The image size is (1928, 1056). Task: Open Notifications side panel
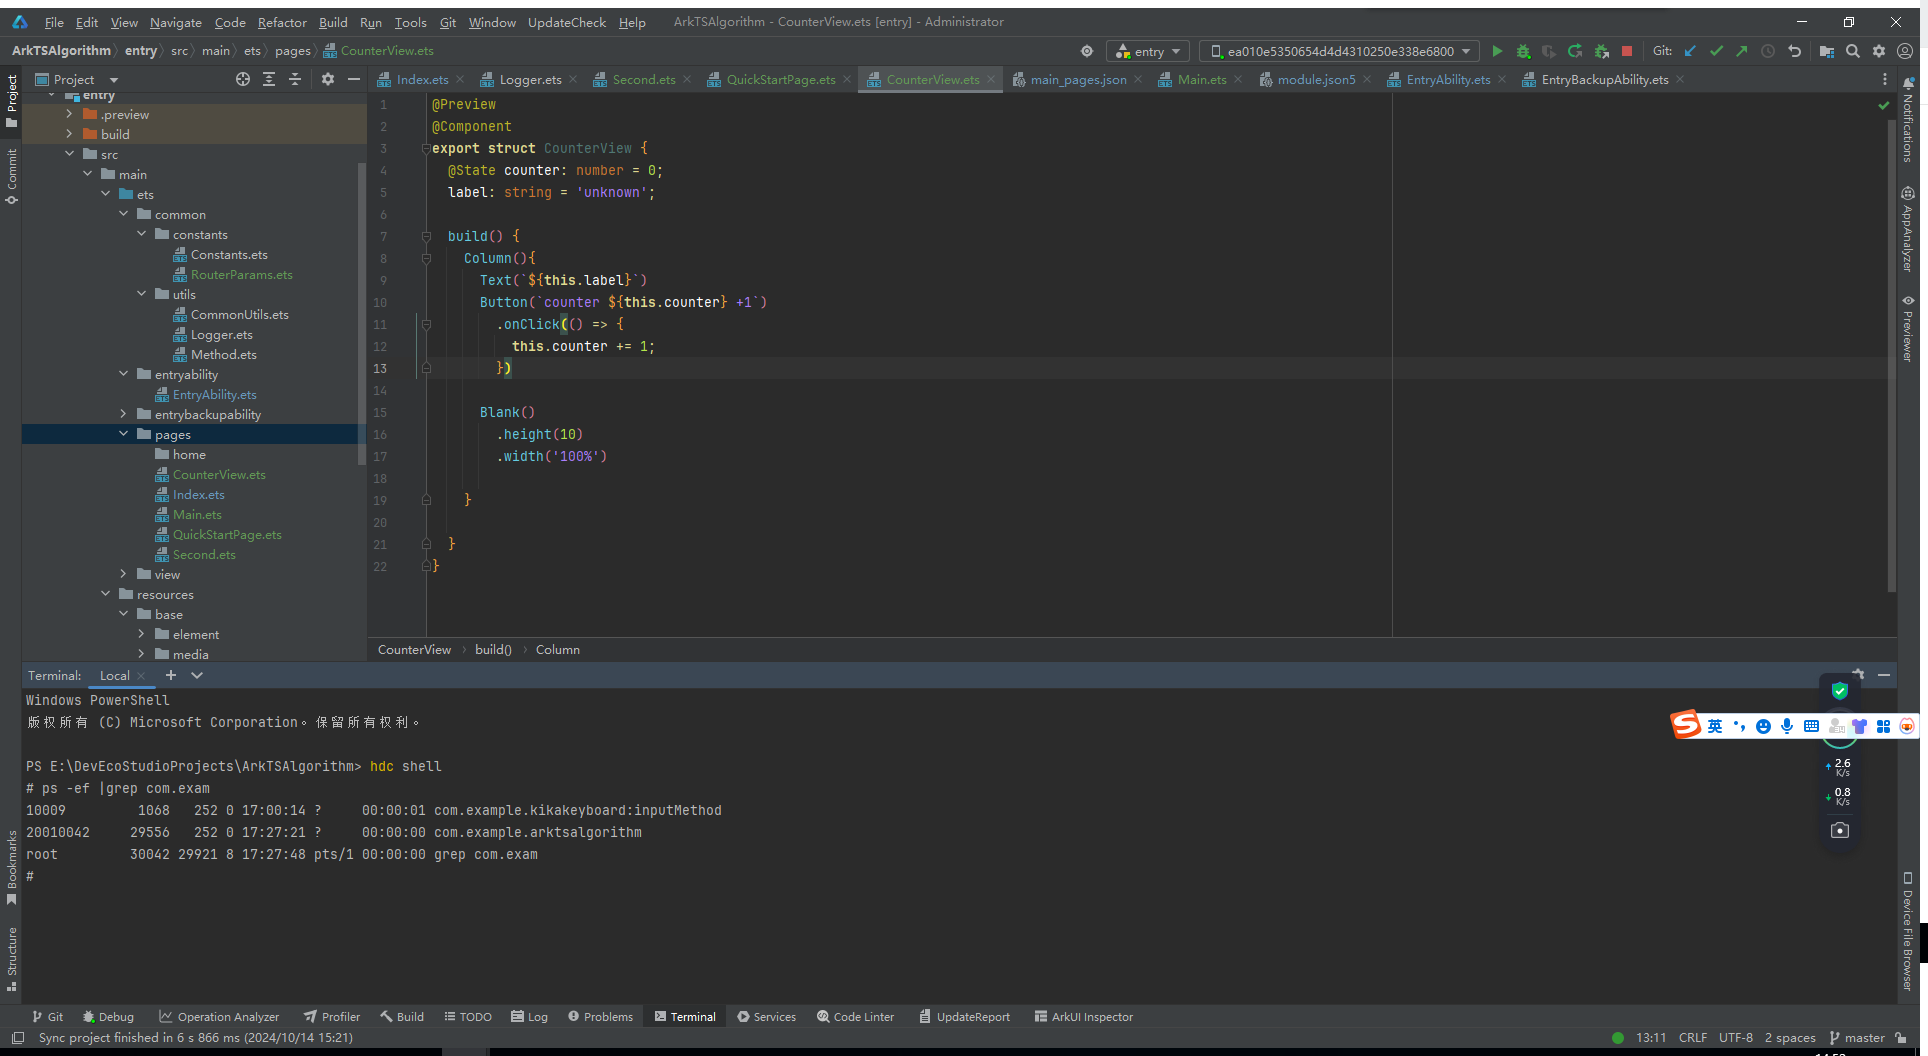click(x=1908, y=119)
